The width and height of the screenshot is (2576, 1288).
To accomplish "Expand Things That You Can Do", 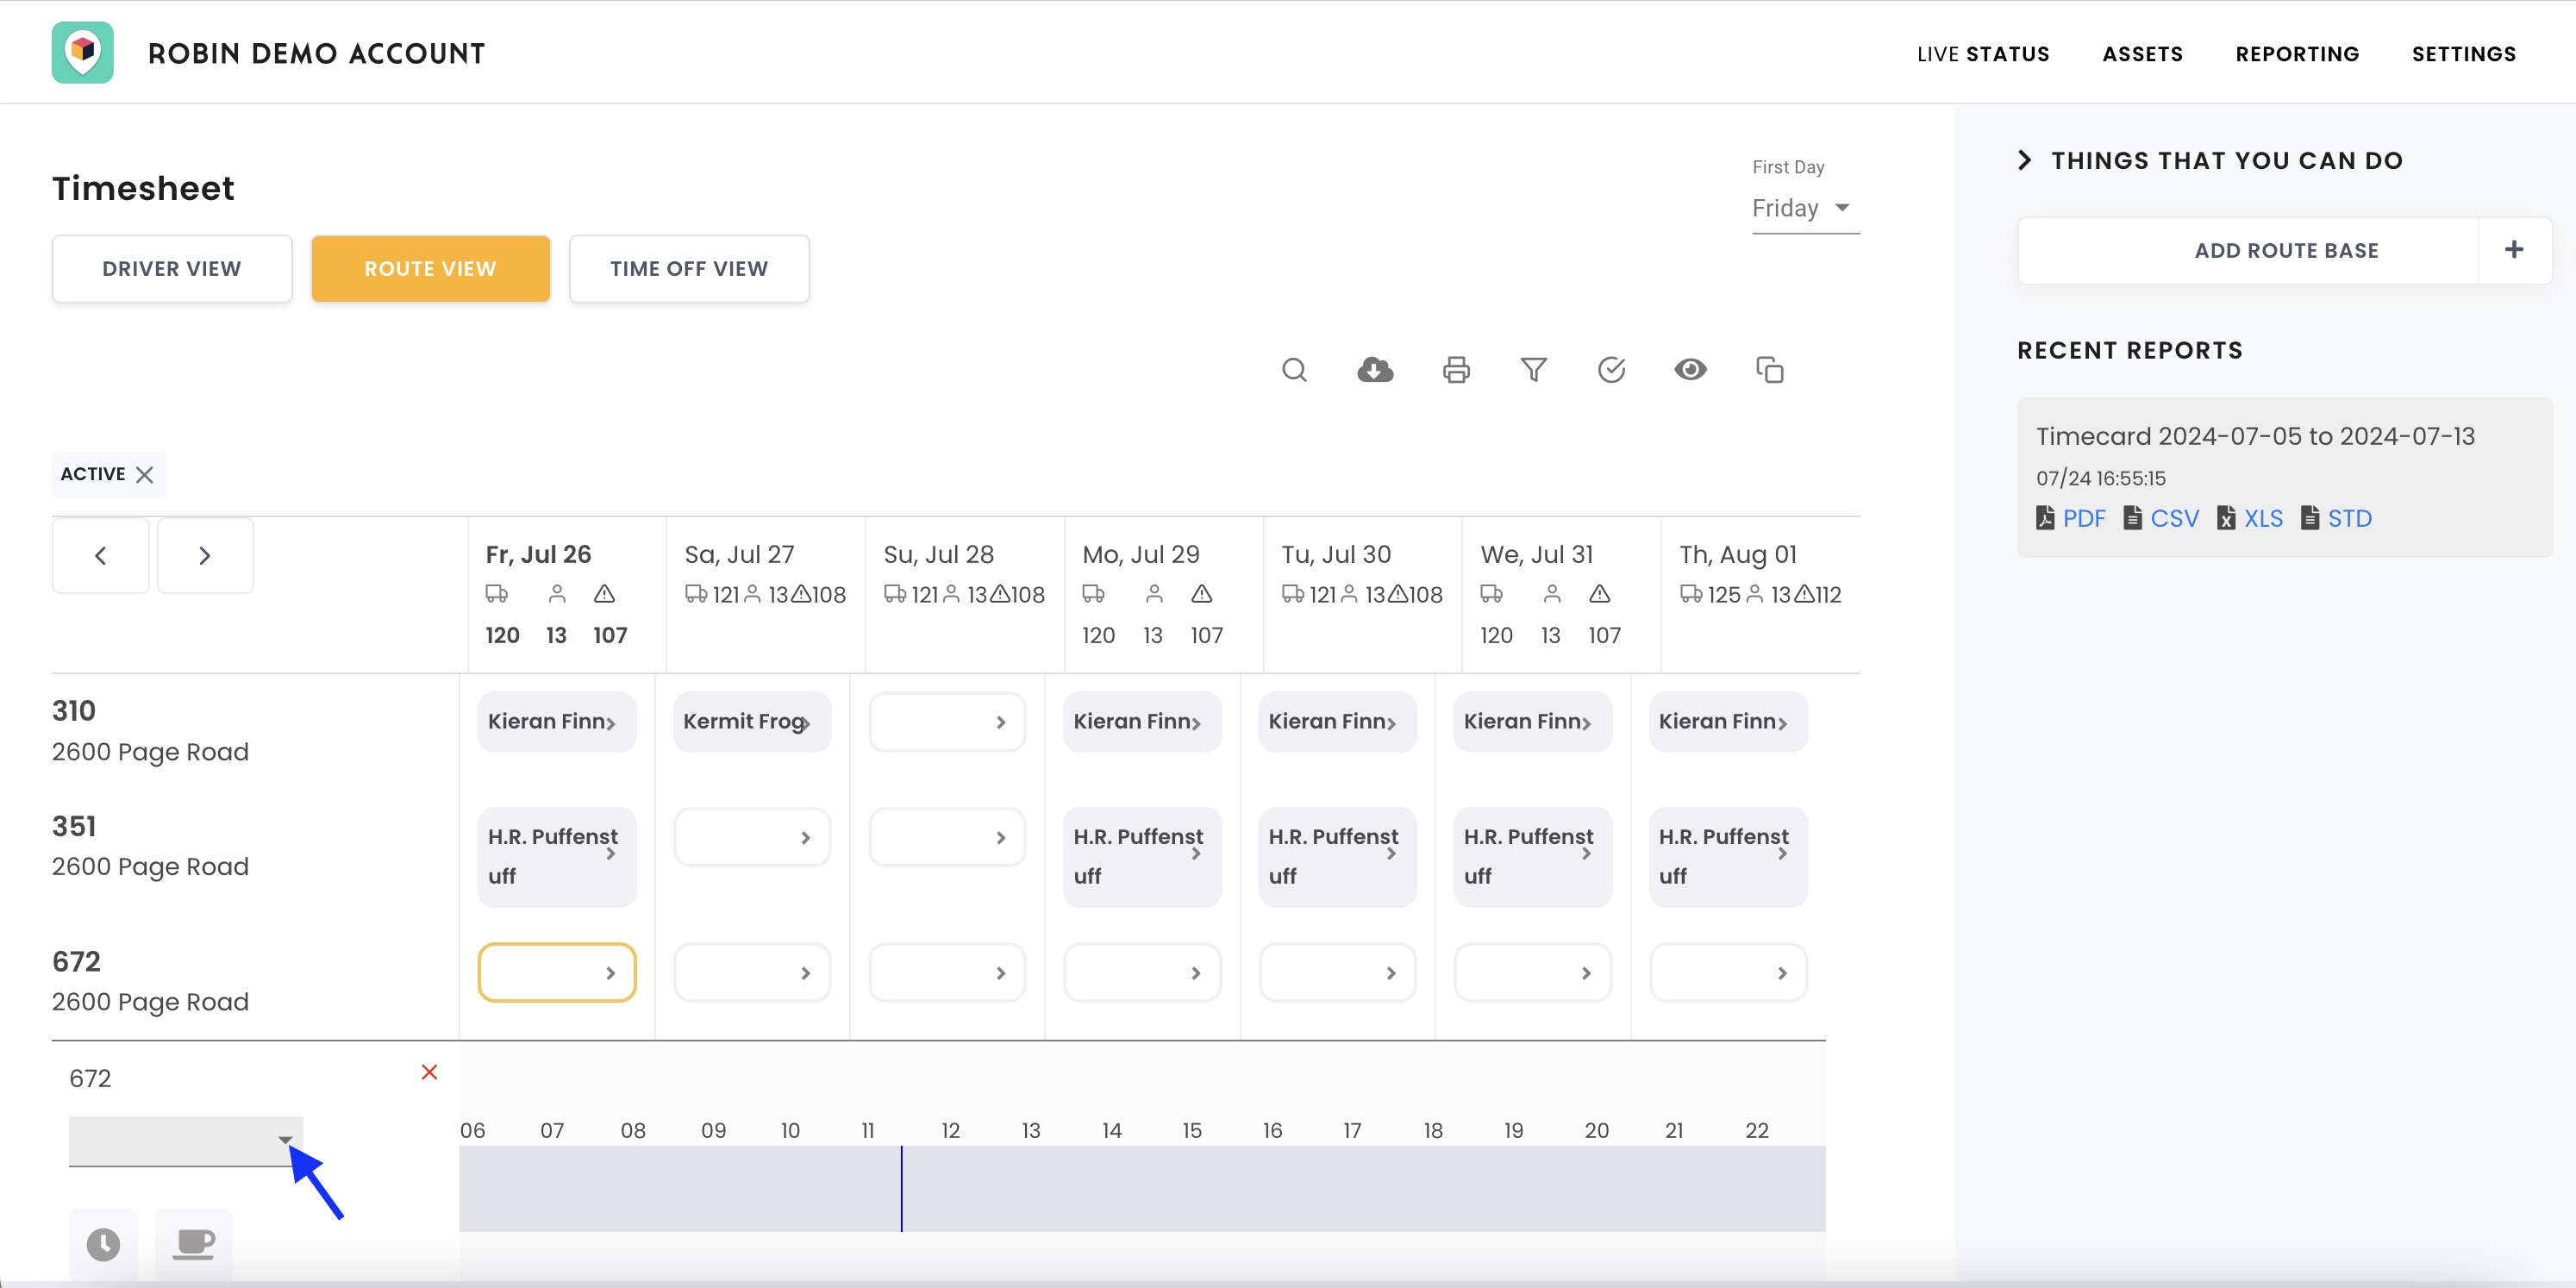I will [x=2210, y=160].
